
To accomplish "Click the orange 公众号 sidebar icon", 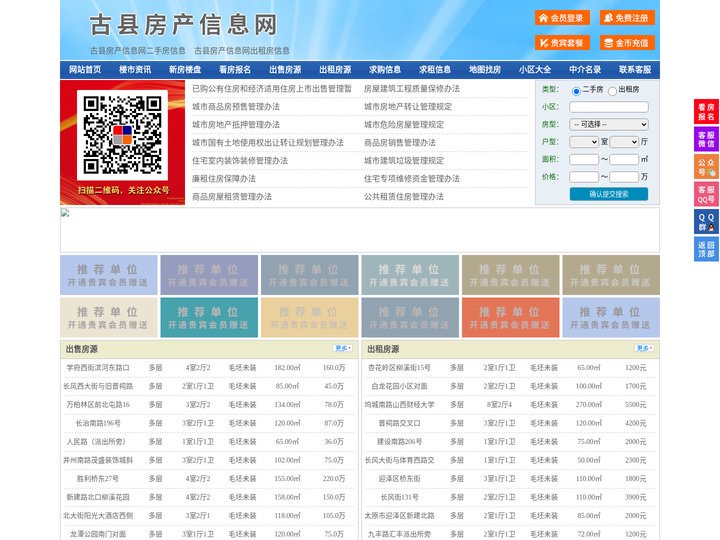I will (706, 167).
